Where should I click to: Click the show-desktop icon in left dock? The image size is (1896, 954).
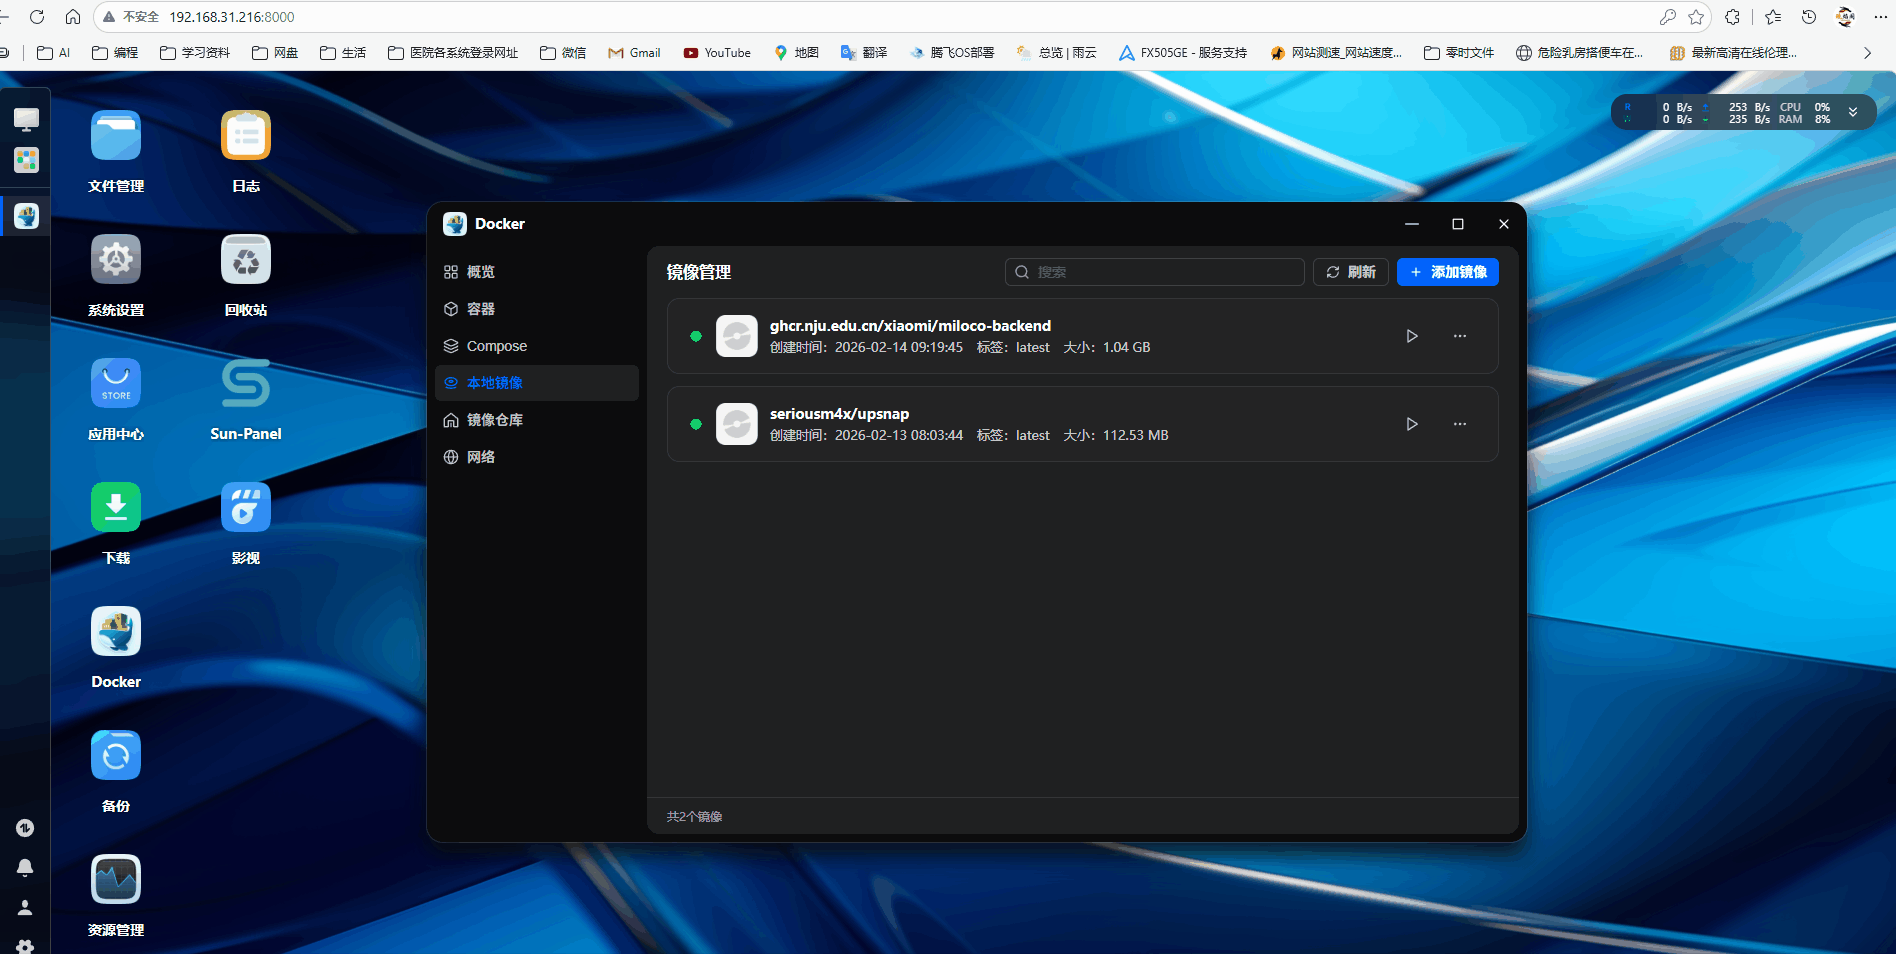[26, 120]
